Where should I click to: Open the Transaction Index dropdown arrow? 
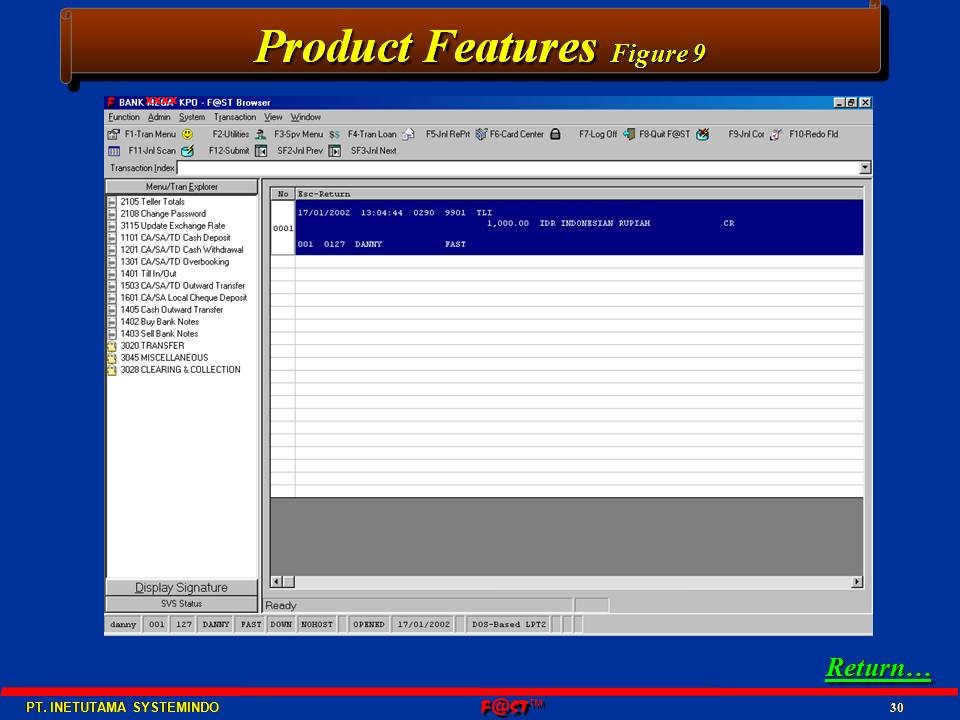click(864, 168)
